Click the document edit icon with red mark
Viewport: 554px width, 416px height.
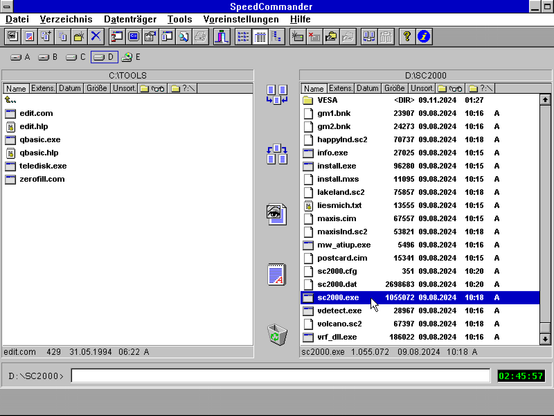click(x=29, y=36)
